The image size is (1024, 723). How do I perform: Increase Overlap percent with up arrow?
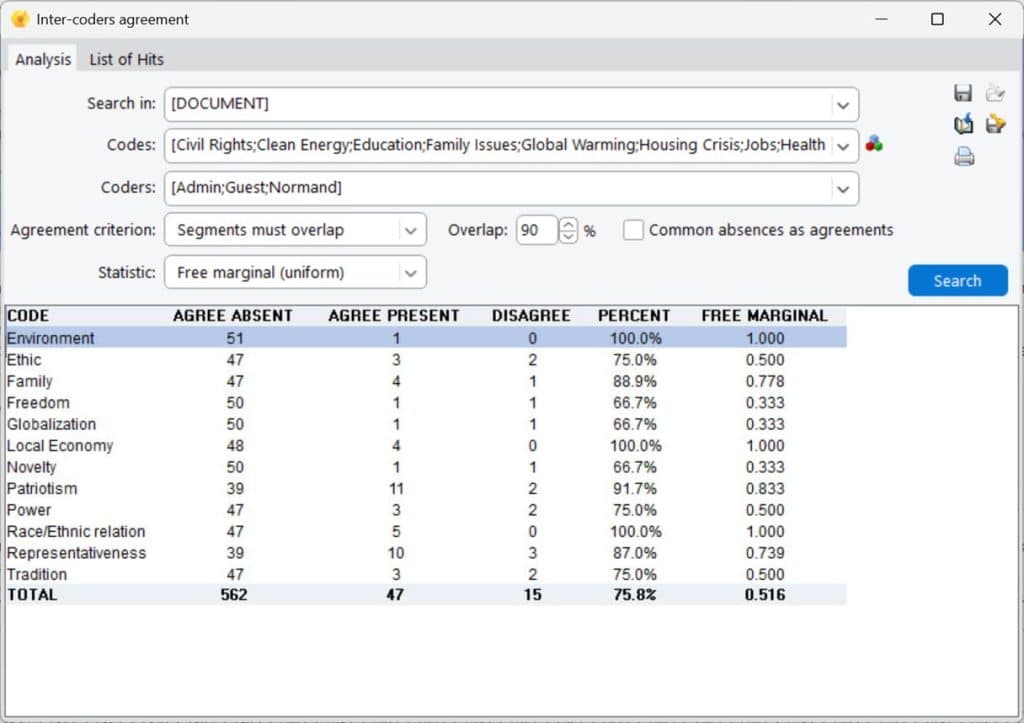[568, 224]
